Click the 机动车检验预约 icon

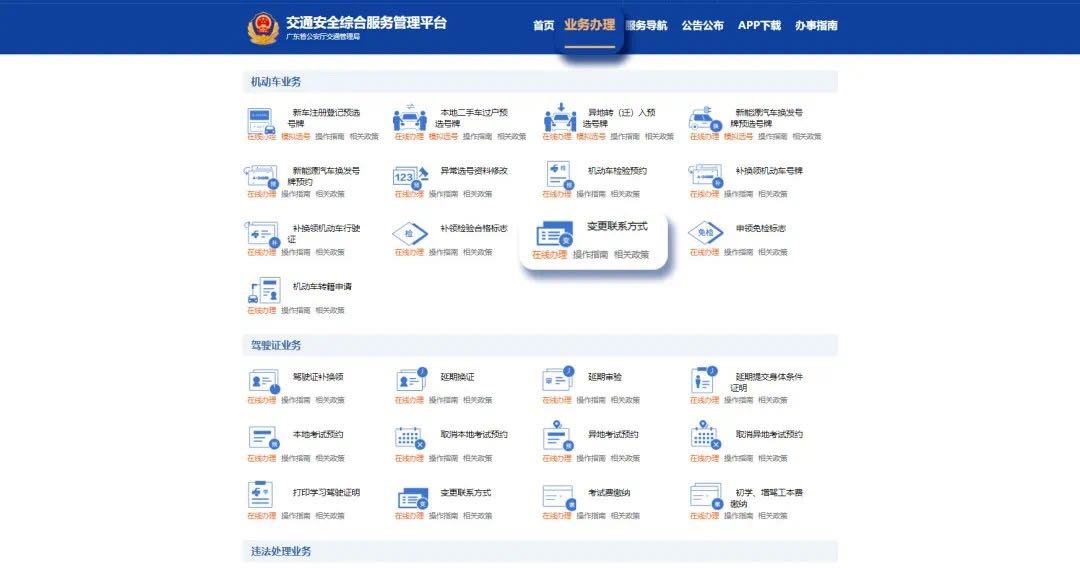[x=559, y=175]
